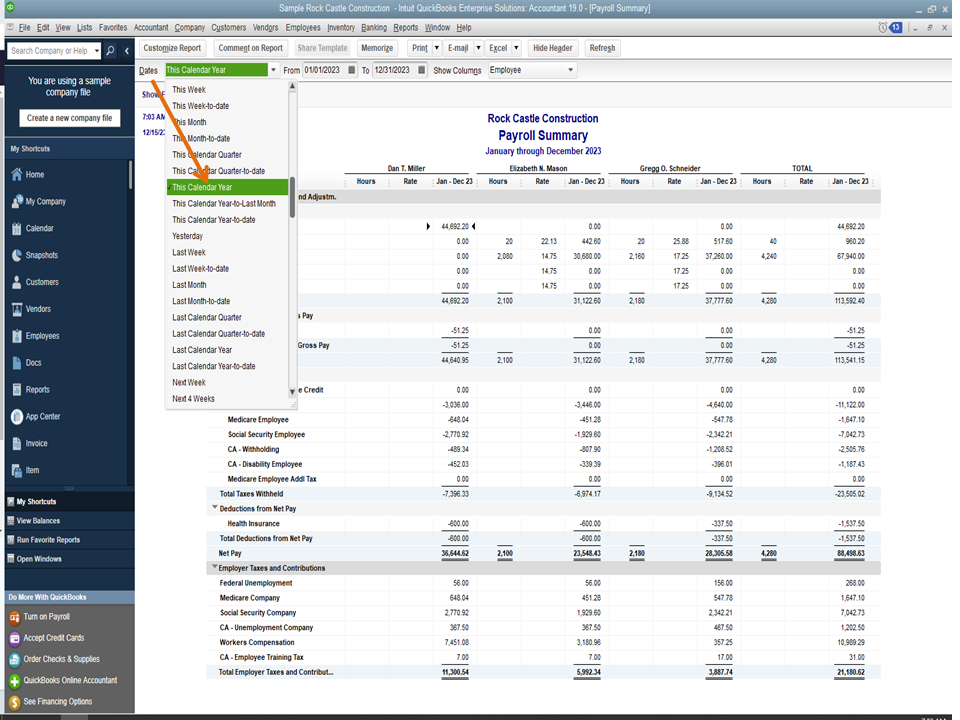
Task: Choose This Month from dates list
Action: (x=227, y=122)
